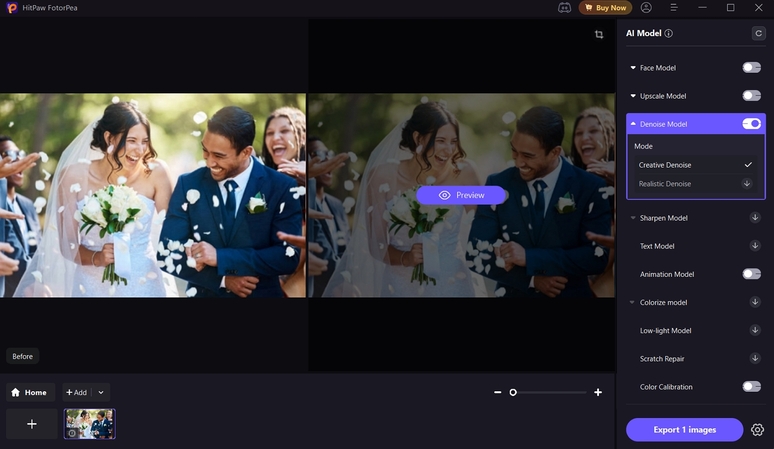The image size is (774, 449).
Task: Download the Sharpen Model
Action: click(x=755, y=218)
